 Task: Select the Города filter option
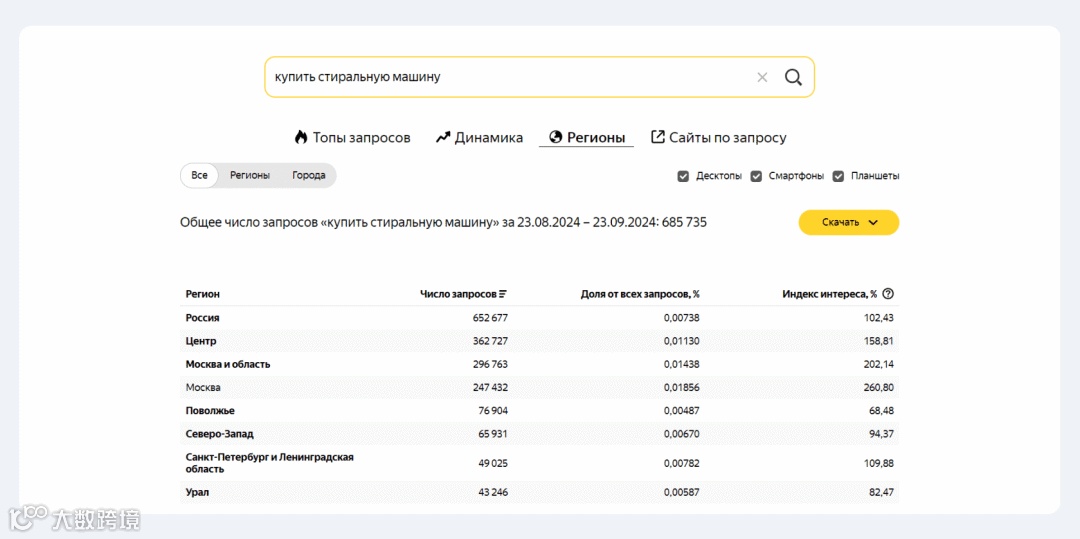point(309,176)
